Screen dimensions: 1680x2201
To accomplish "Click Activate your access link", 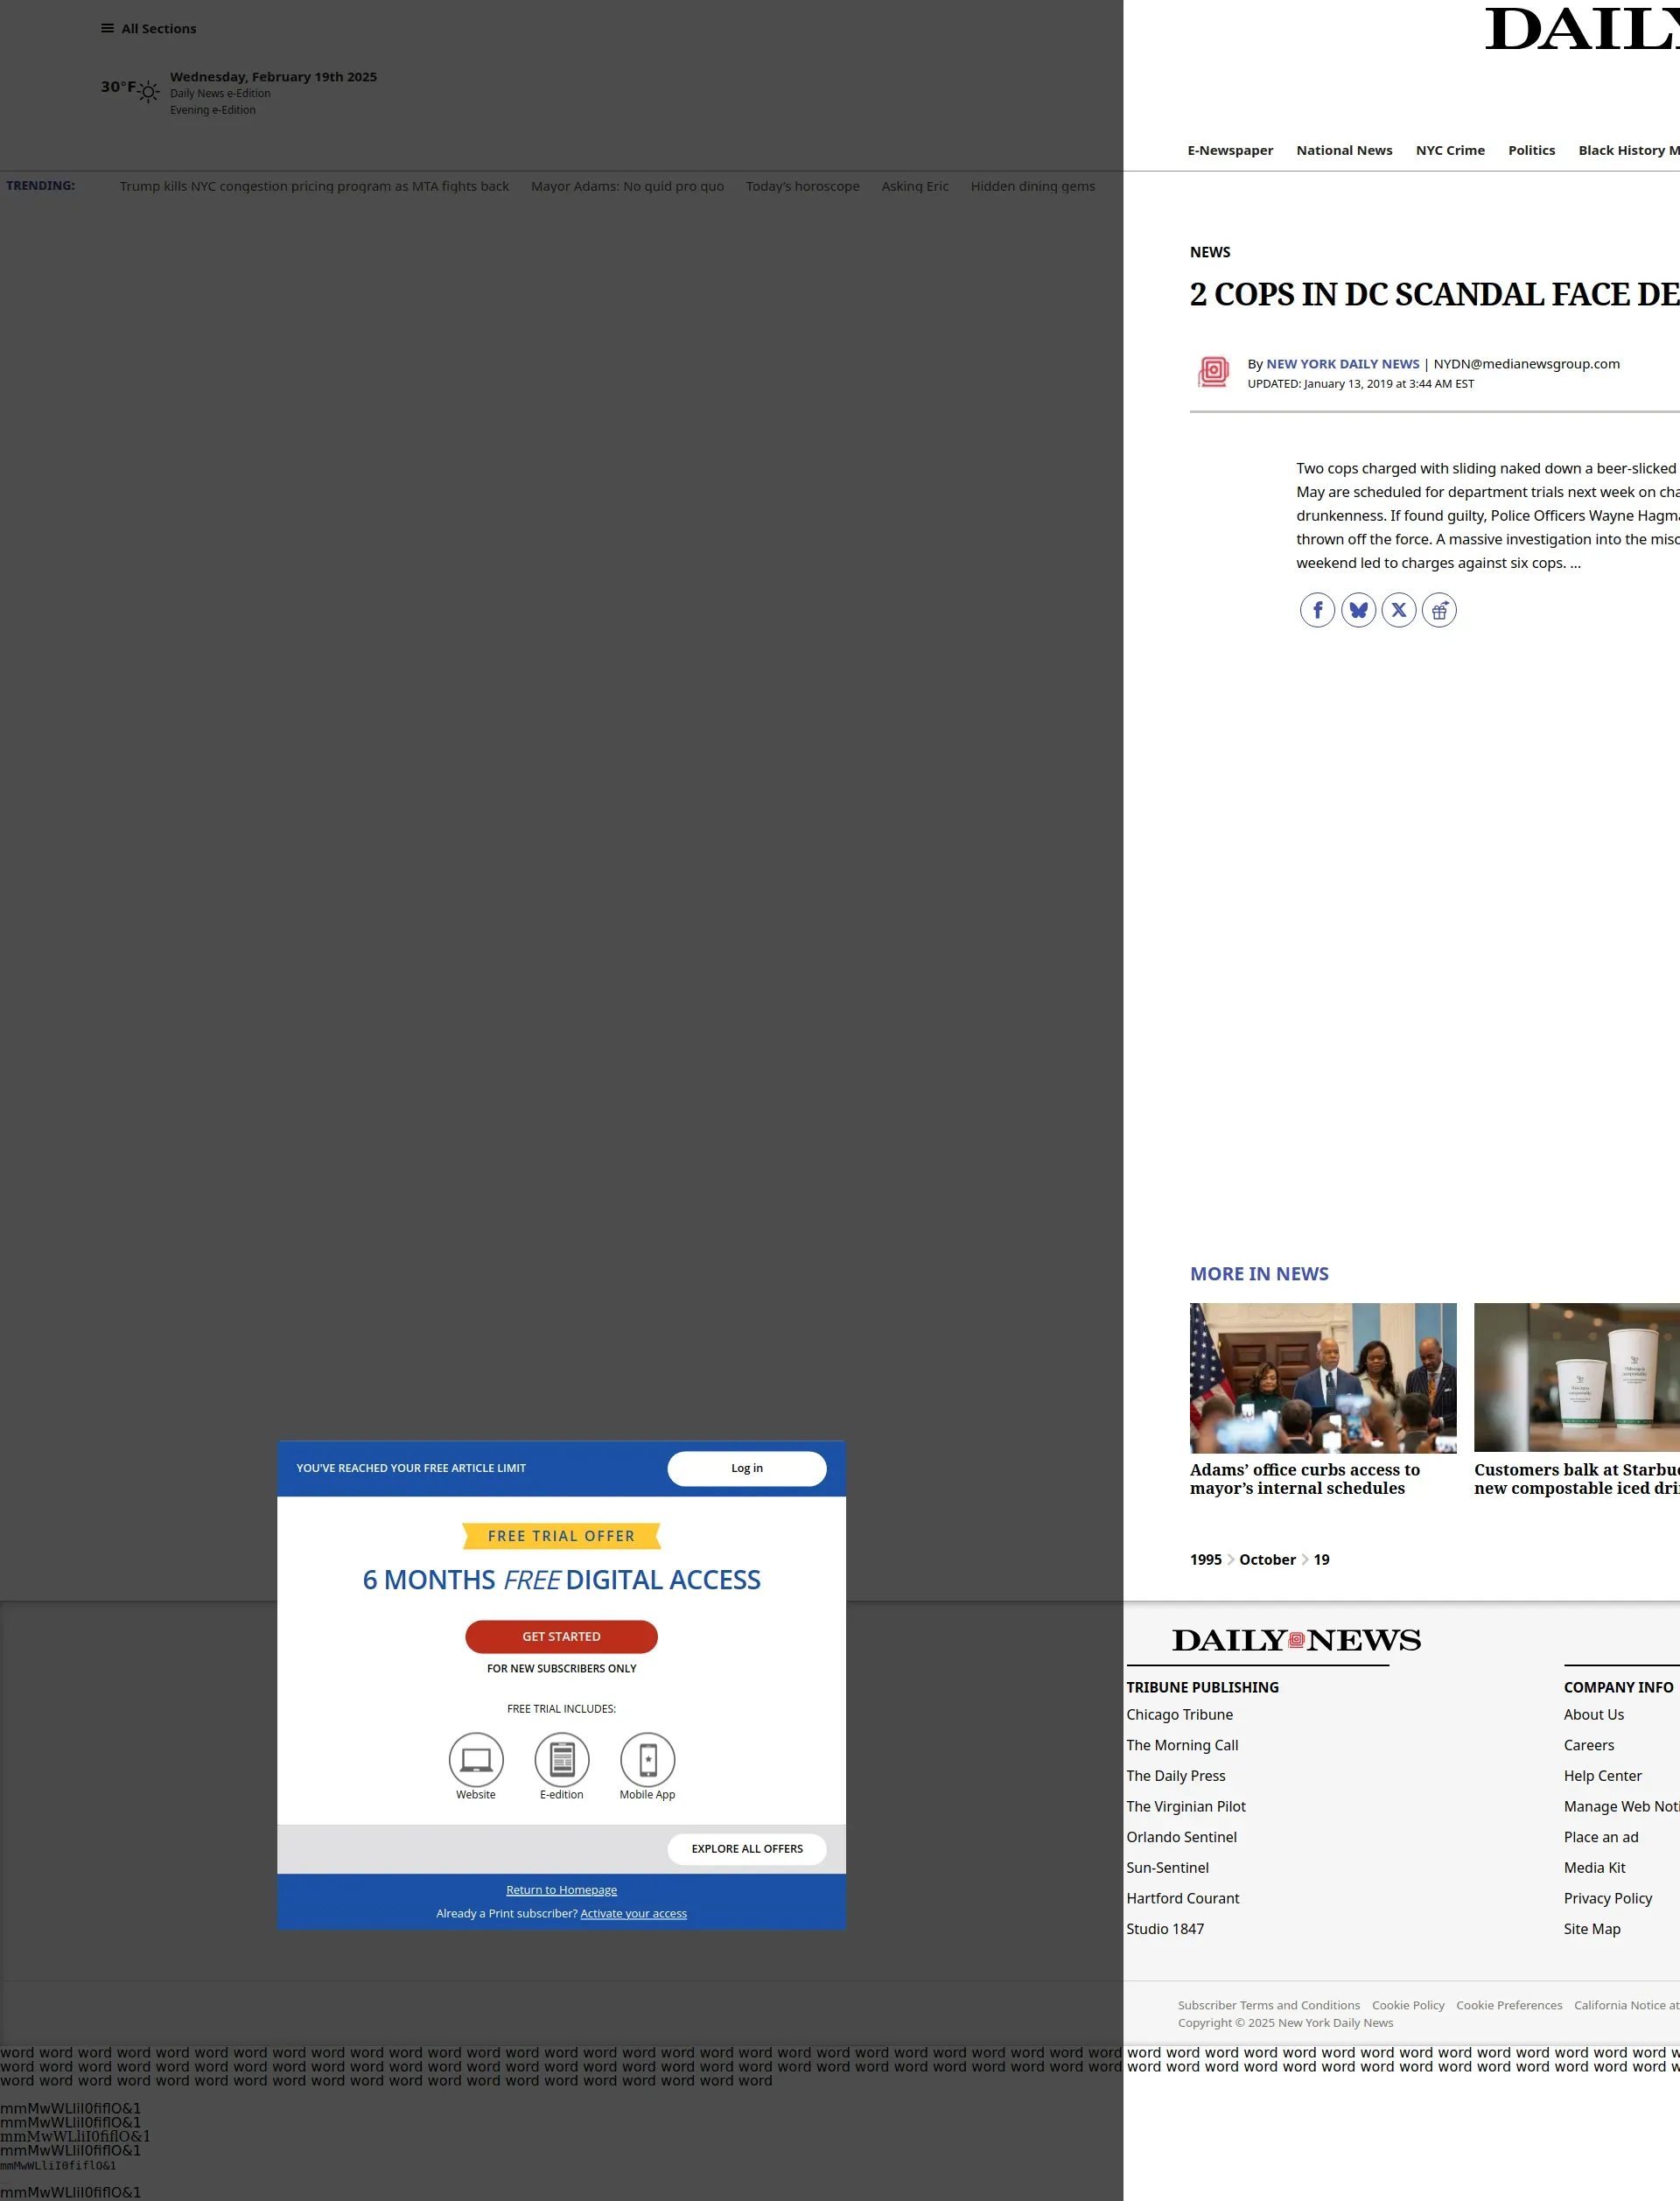I will pyautogui.click(x=633, y=1913).
